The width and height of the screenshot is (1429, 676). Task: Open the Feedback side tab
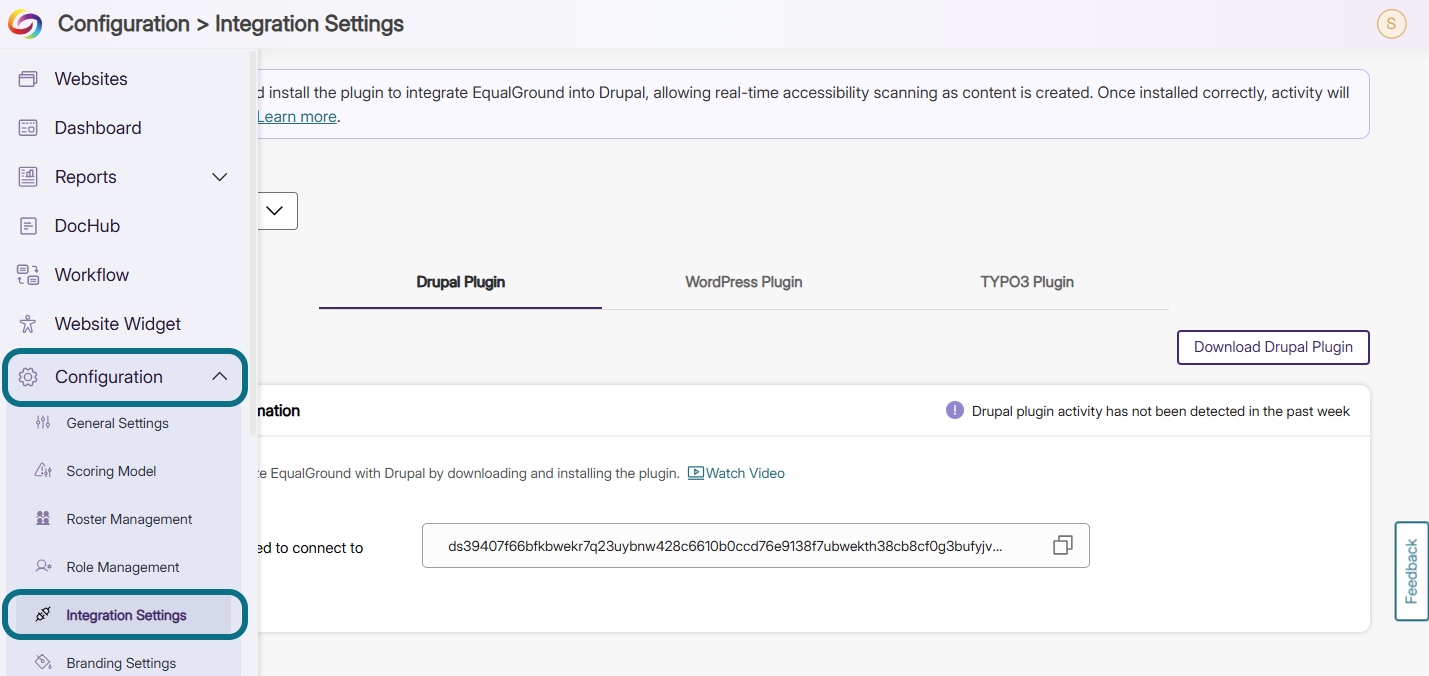1411,571
